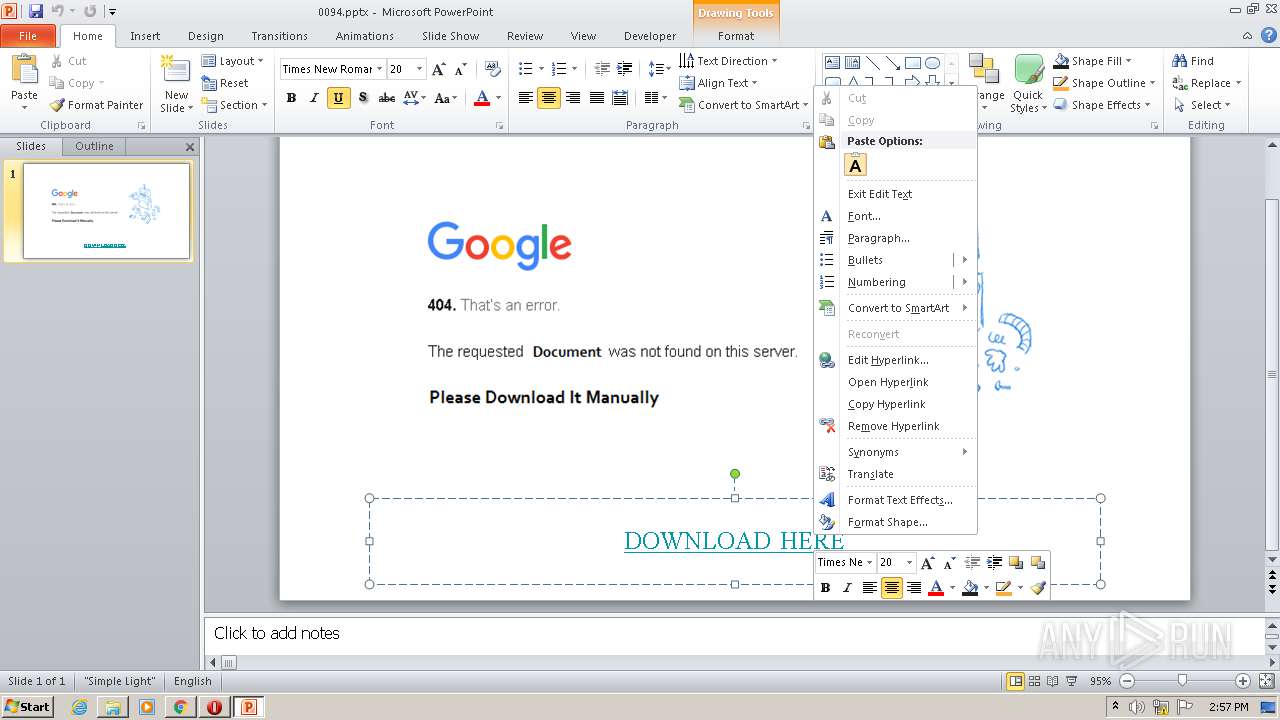The height and width of the screenshot is (720, 1280).
Task: Click Grow Font in the ribbon
Action: [439, 69]
